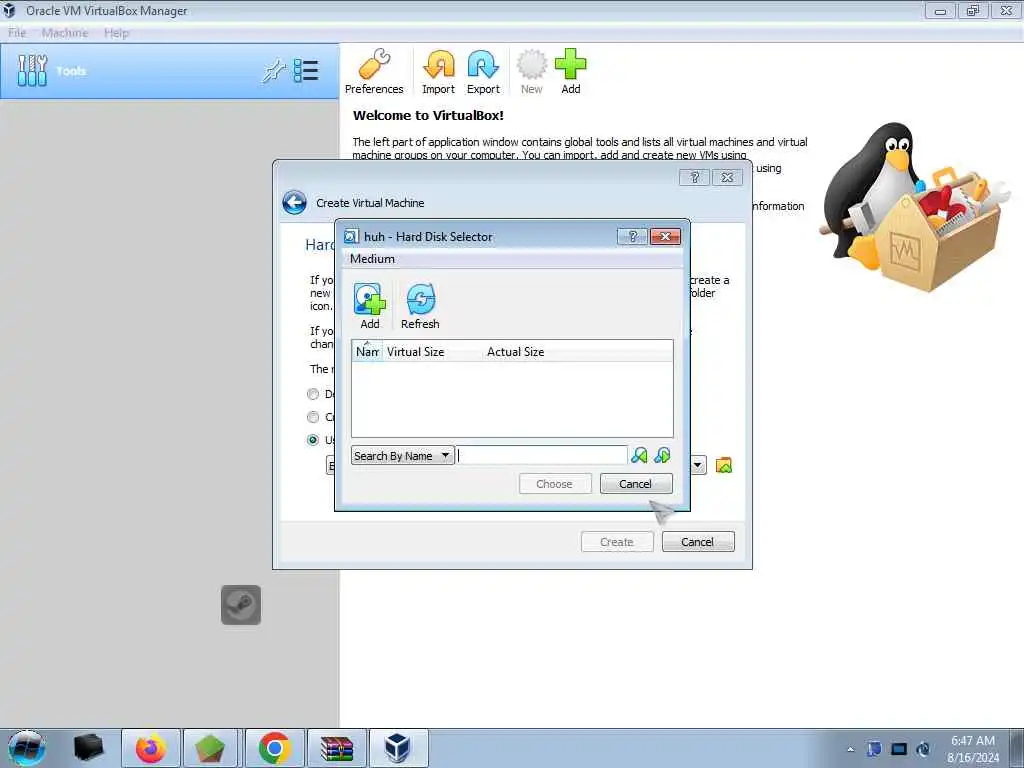Open WinRAR from the taskbar
Image resolution: width=1024 pixels, height=768 pixels.
click(x=336, y=748)
